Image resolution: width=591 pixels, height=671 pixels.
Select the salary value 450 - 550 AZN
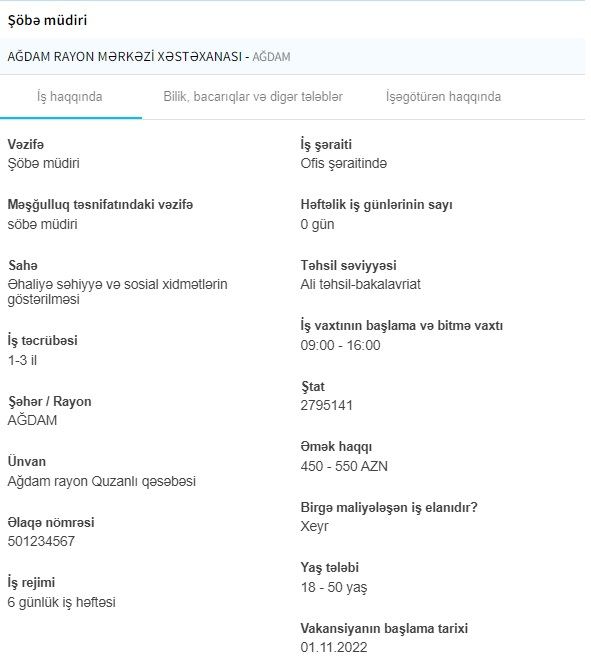coord(344,466)
